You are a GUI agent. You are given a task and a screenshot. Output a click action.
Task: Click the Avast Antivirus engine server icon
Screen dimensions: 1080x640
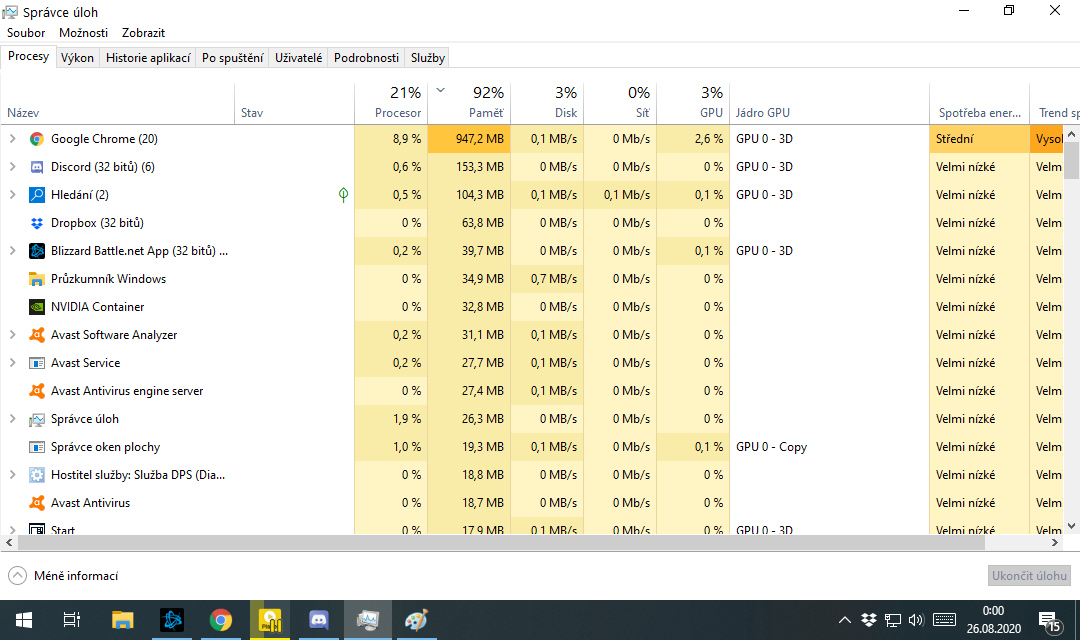37,391
